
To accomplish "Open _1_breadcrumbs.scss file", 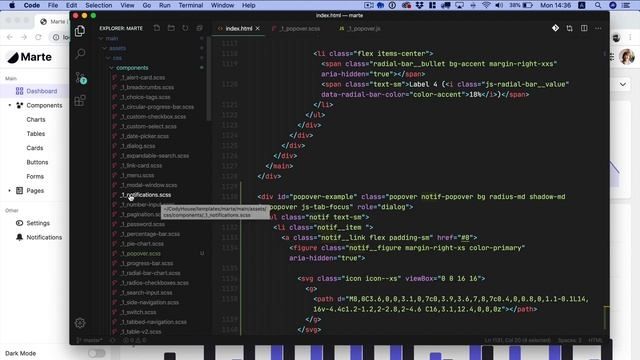I will tap(147, 87).
